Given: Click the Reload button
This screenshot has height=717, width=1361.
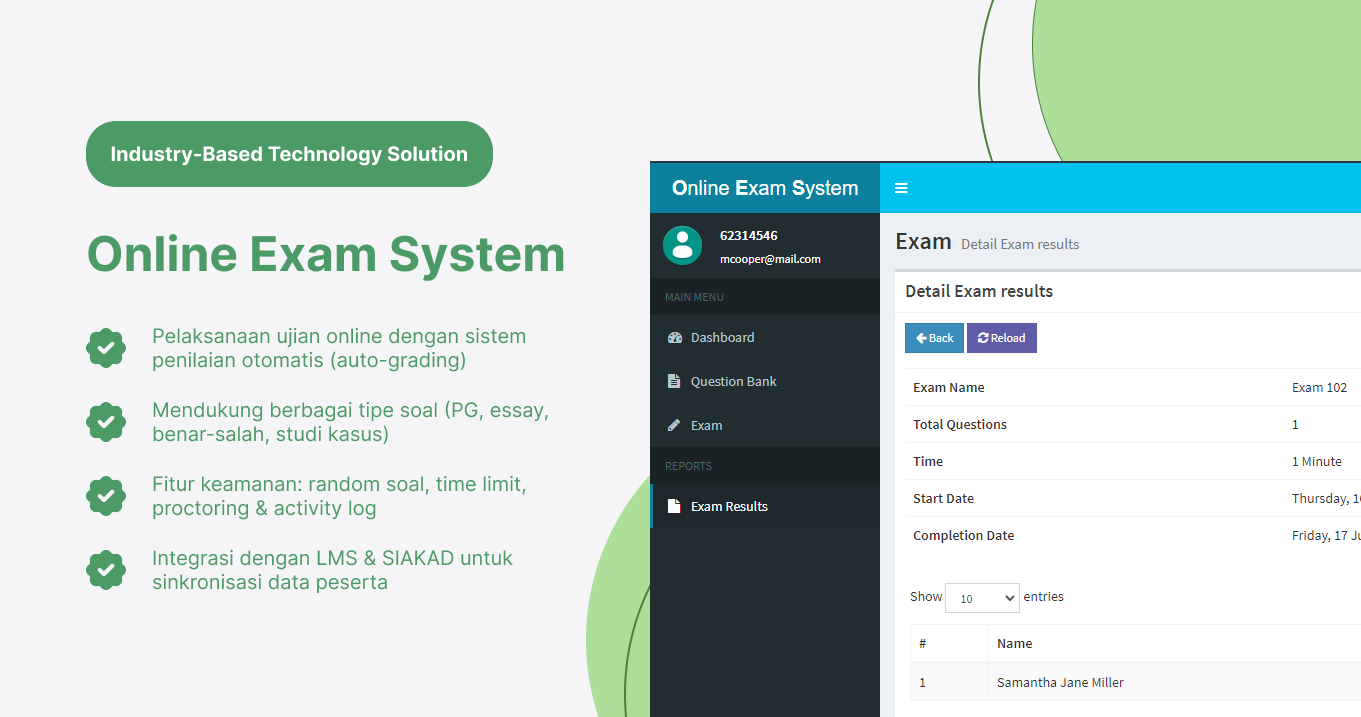Looking at the screenshot, I should tap(1001, 338).
